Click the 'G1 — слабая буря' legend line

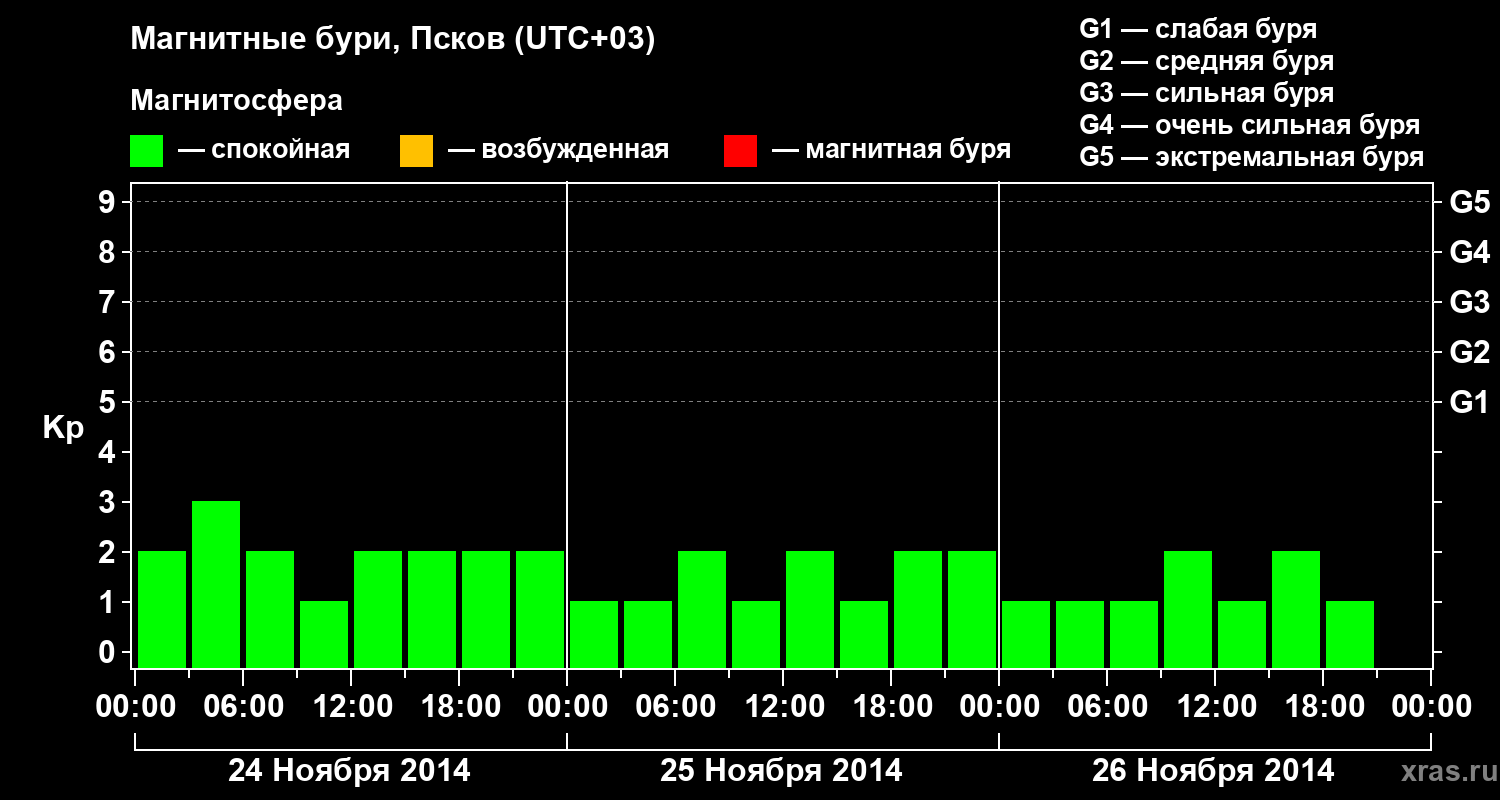point(1198,29)
